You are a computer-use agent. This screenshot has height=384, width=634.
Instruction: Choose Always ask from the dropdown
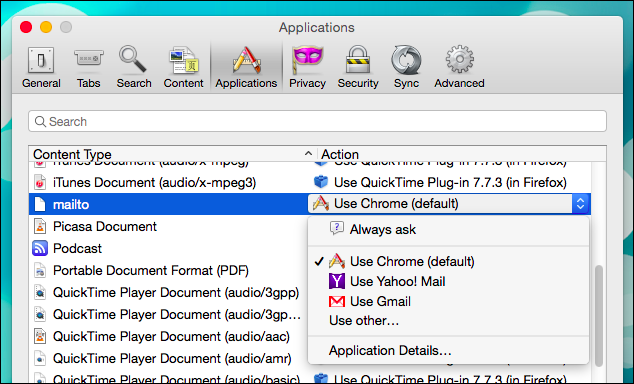click(448, 229)
